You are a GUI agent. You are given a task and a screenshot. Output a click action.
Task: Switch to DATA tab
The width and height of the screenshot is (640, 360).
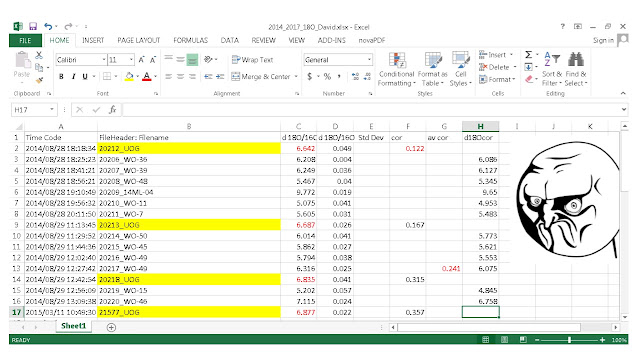tap(230, 40)
